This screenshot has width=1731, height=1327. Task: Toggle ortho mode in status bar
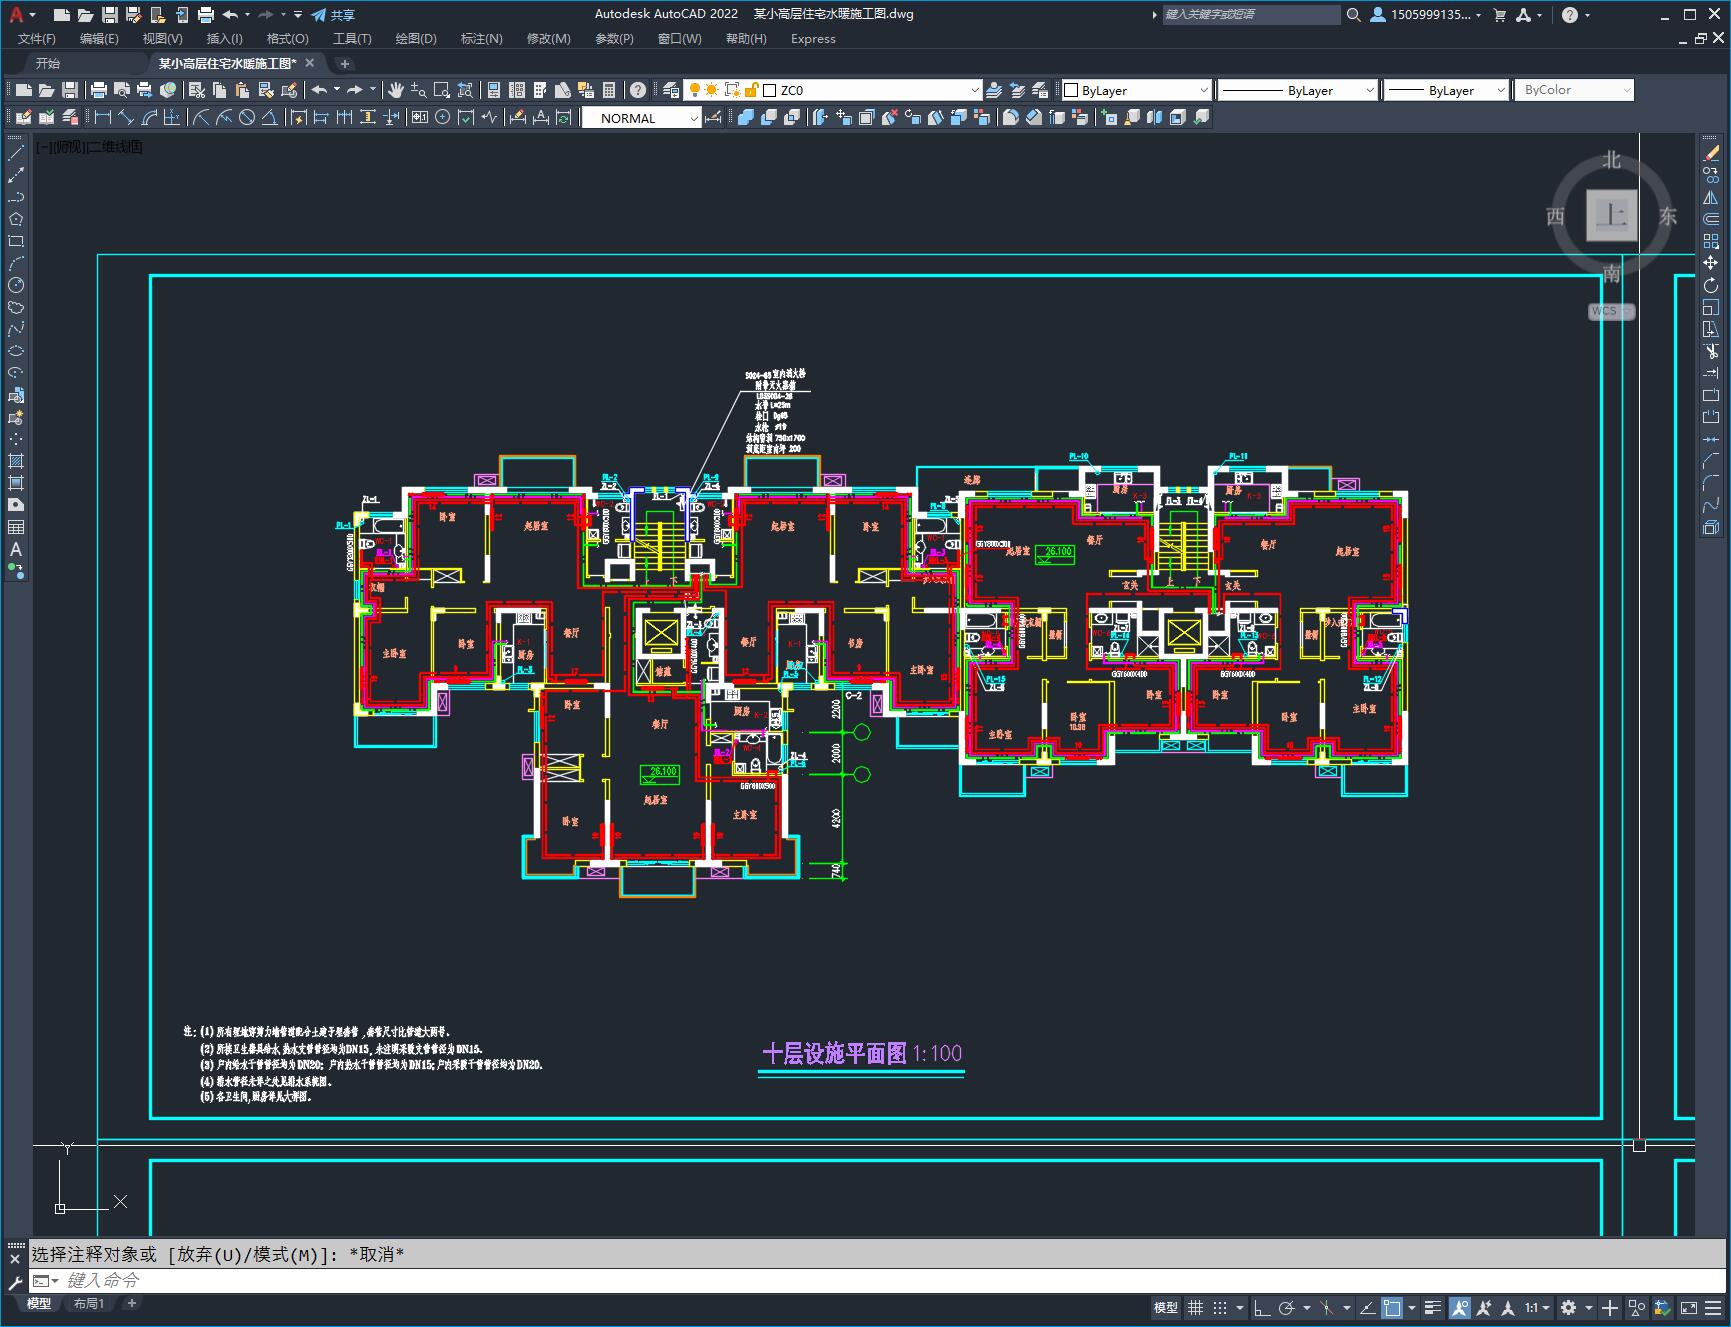click(x=1261, y=1307)
